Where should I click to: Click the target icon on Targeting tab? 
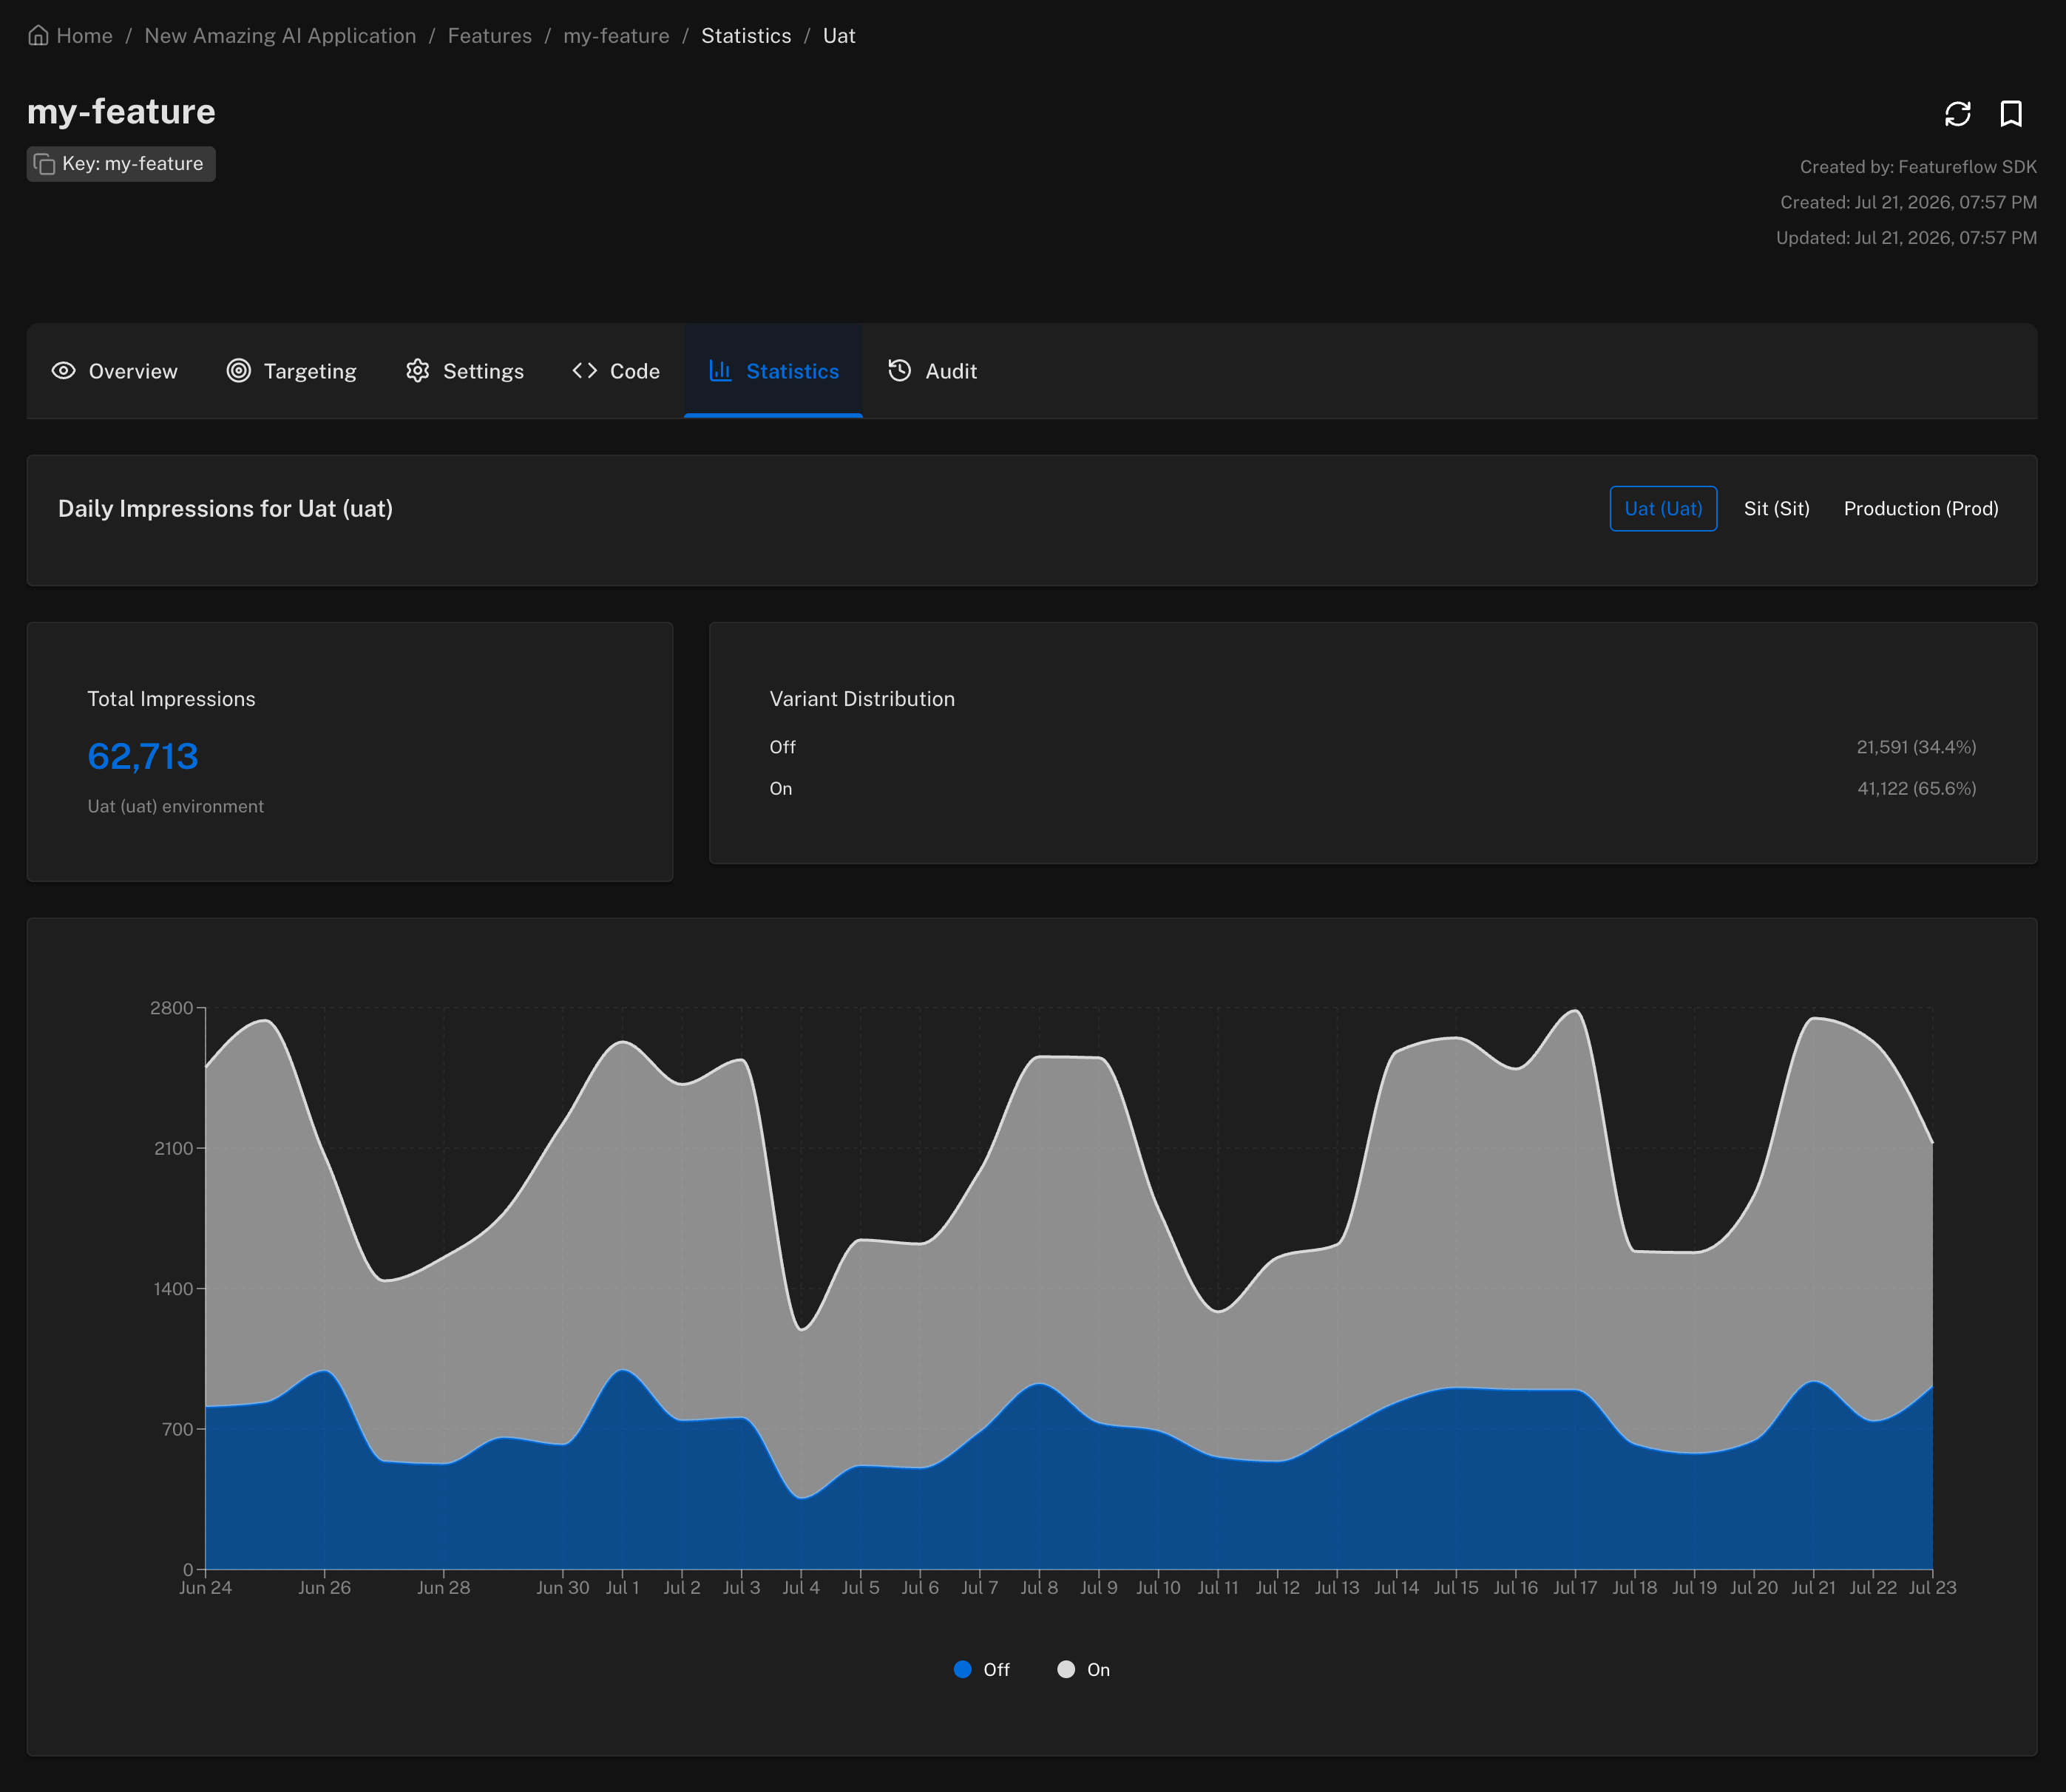click(x=238, y=371)
